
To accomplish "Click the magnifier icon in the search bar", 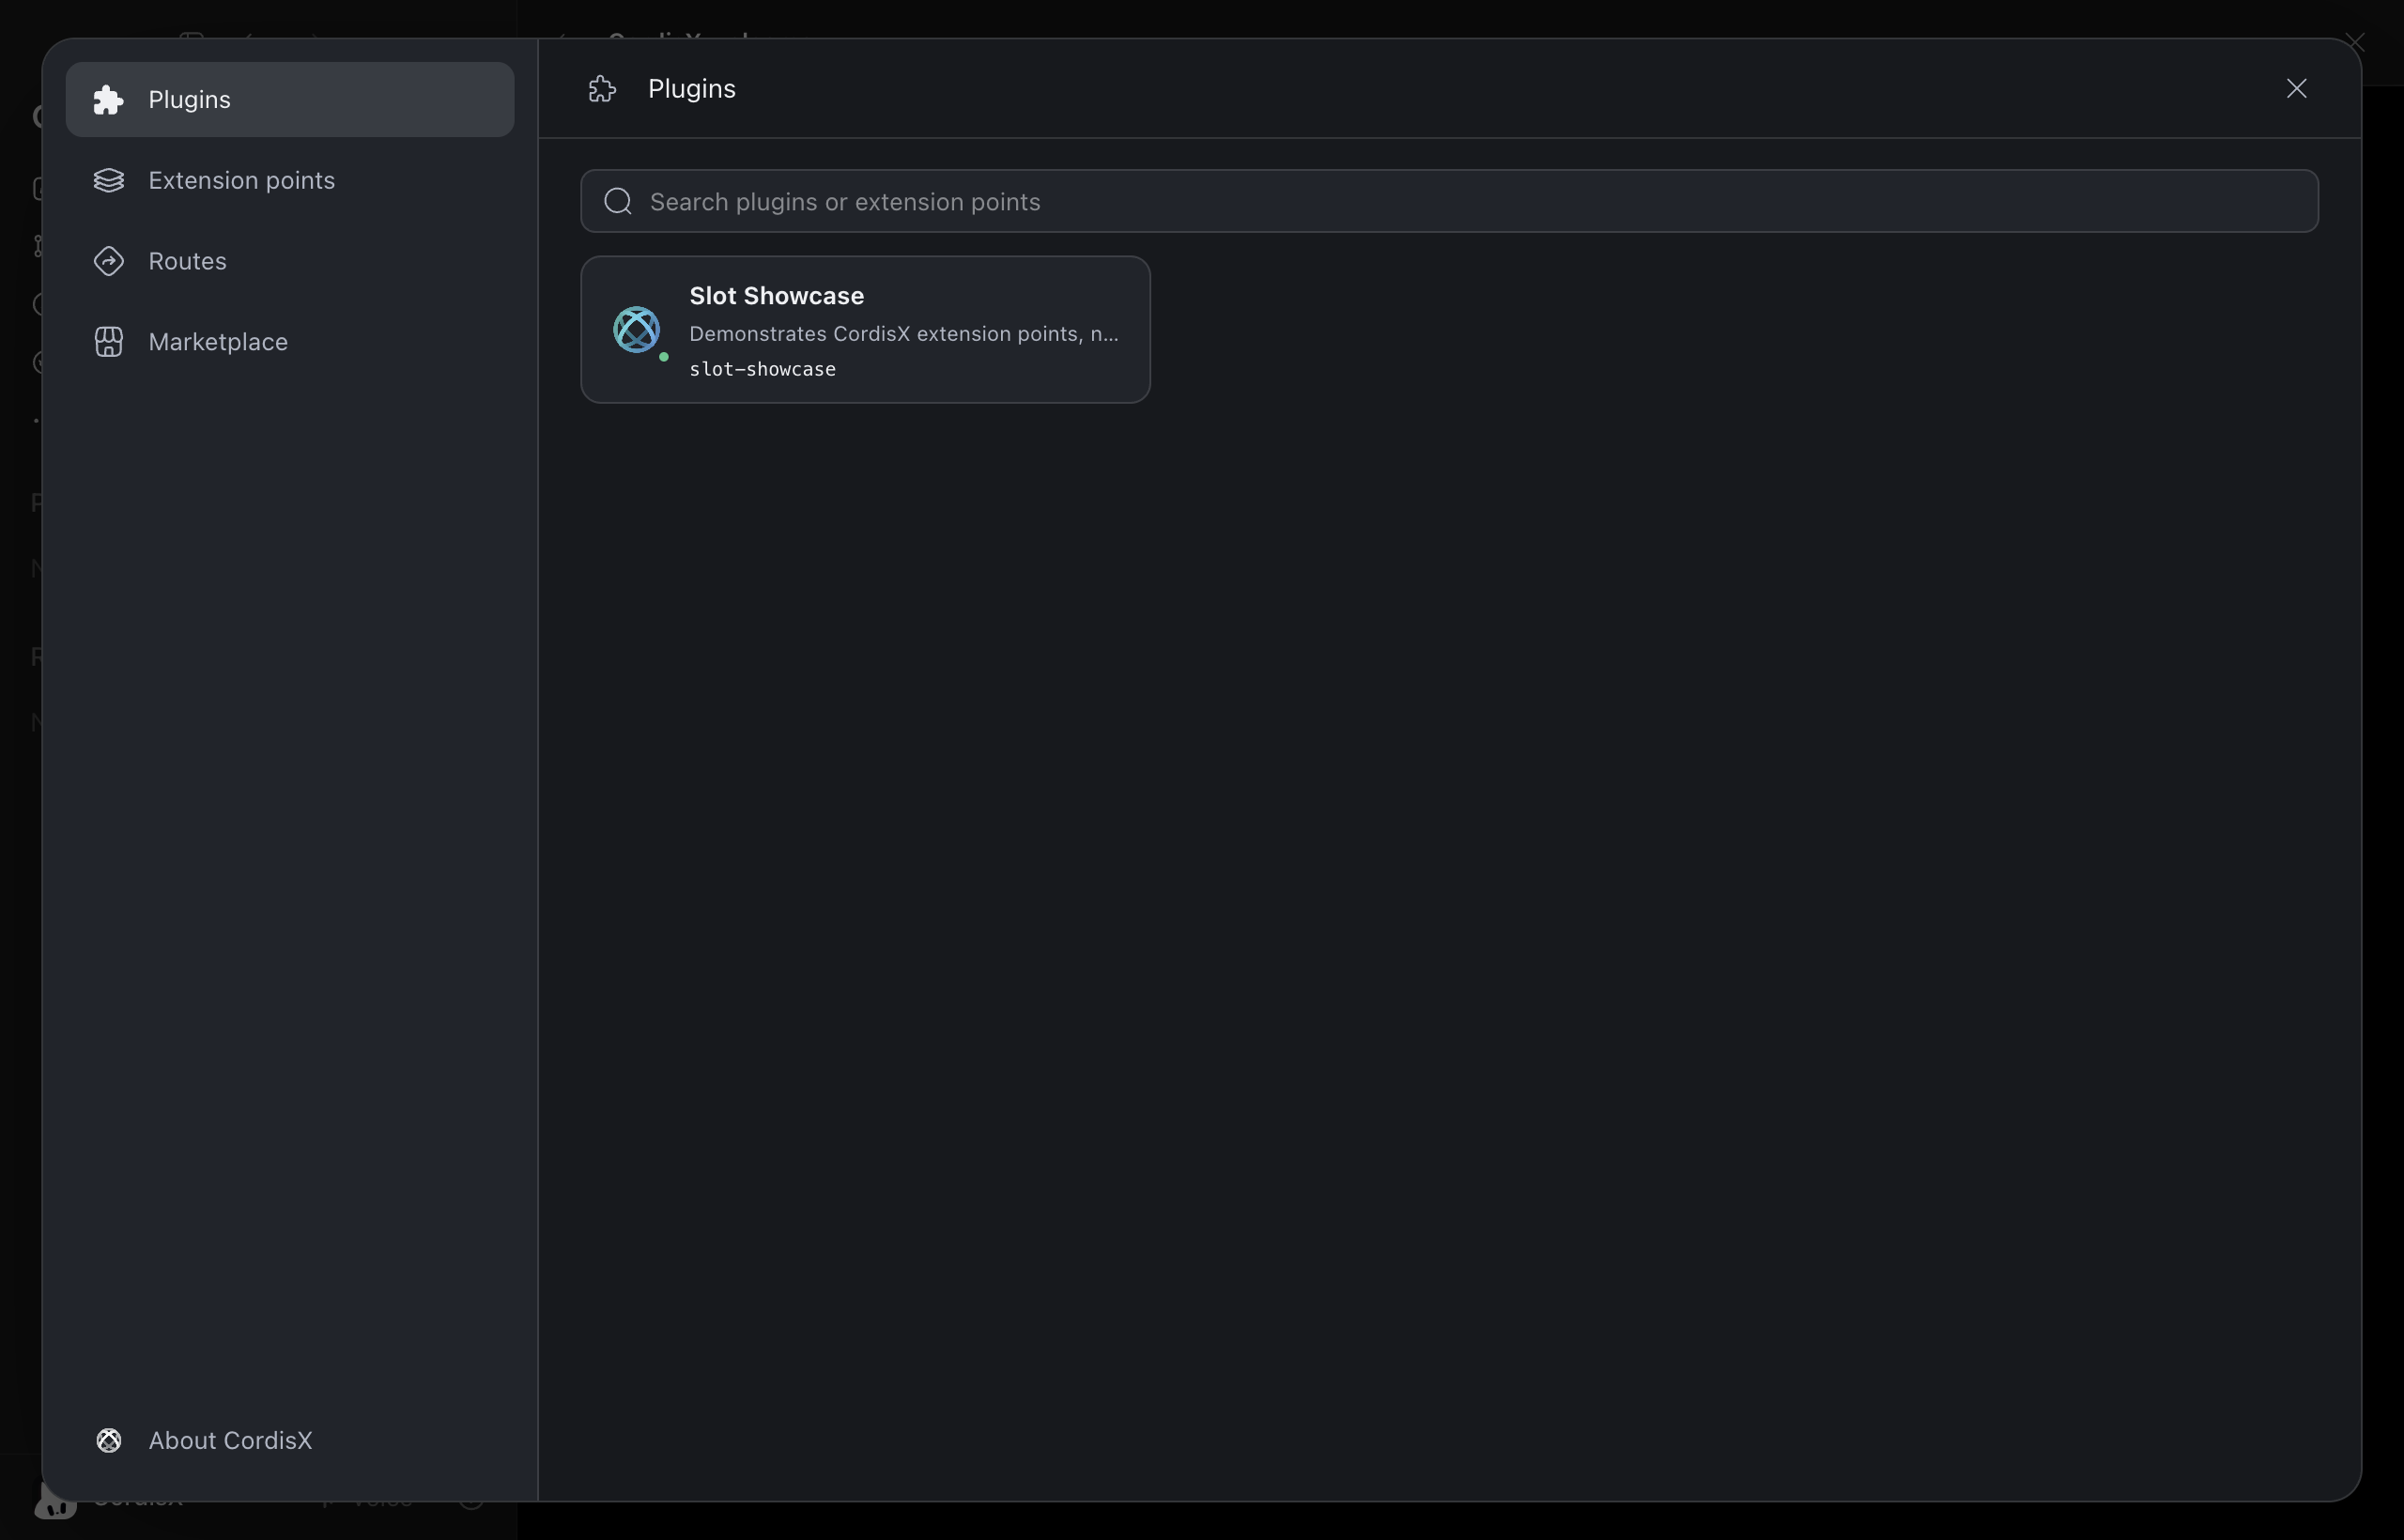I will coord(618,201).
